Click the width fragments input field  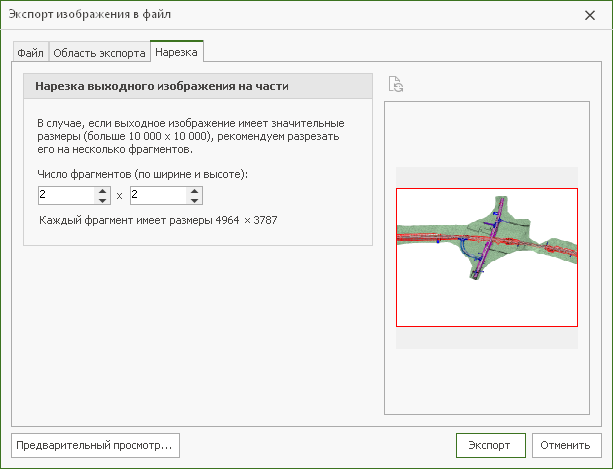[66, 195]
